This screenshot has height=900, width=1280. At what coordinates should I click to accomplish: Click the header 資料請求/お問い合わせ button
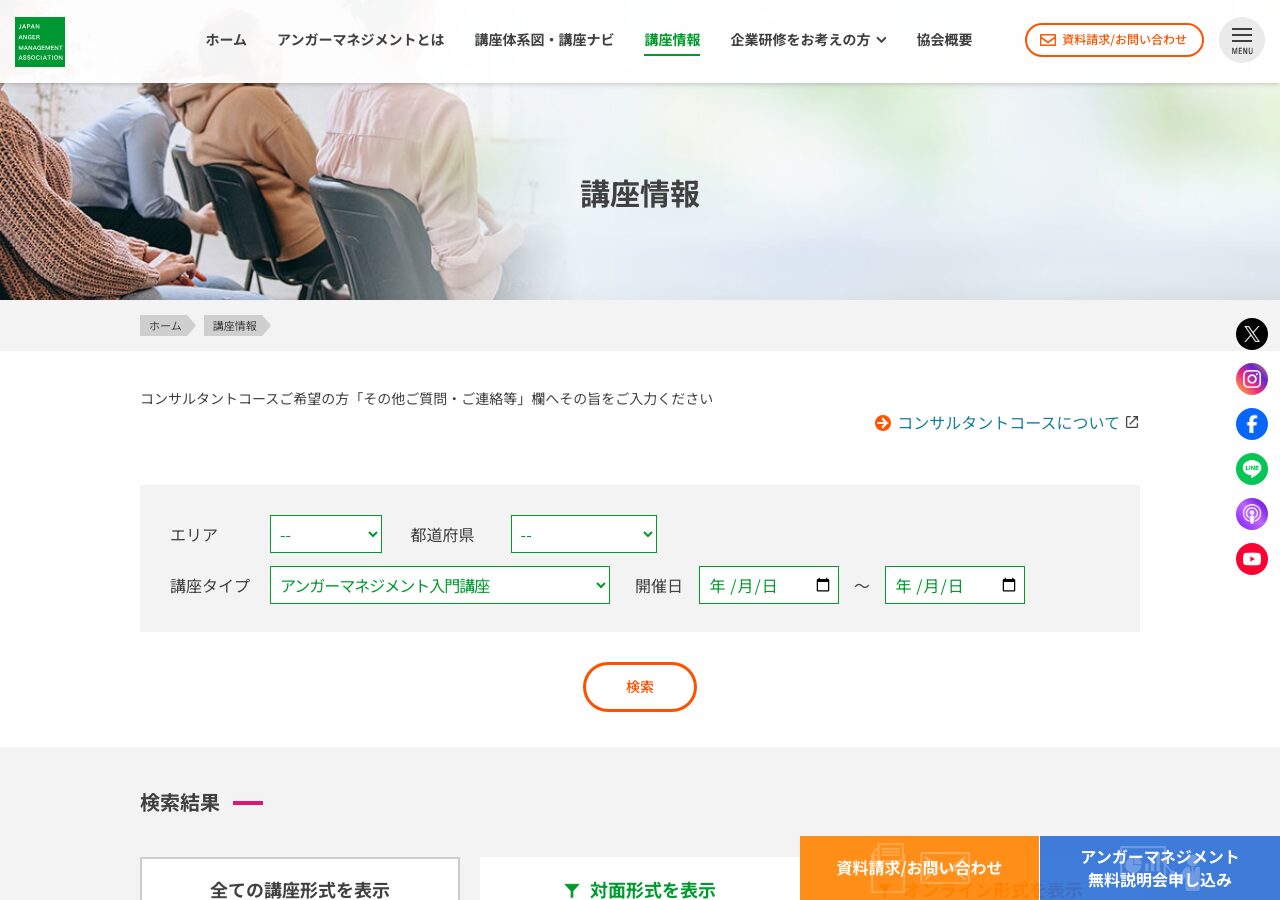1114,40
